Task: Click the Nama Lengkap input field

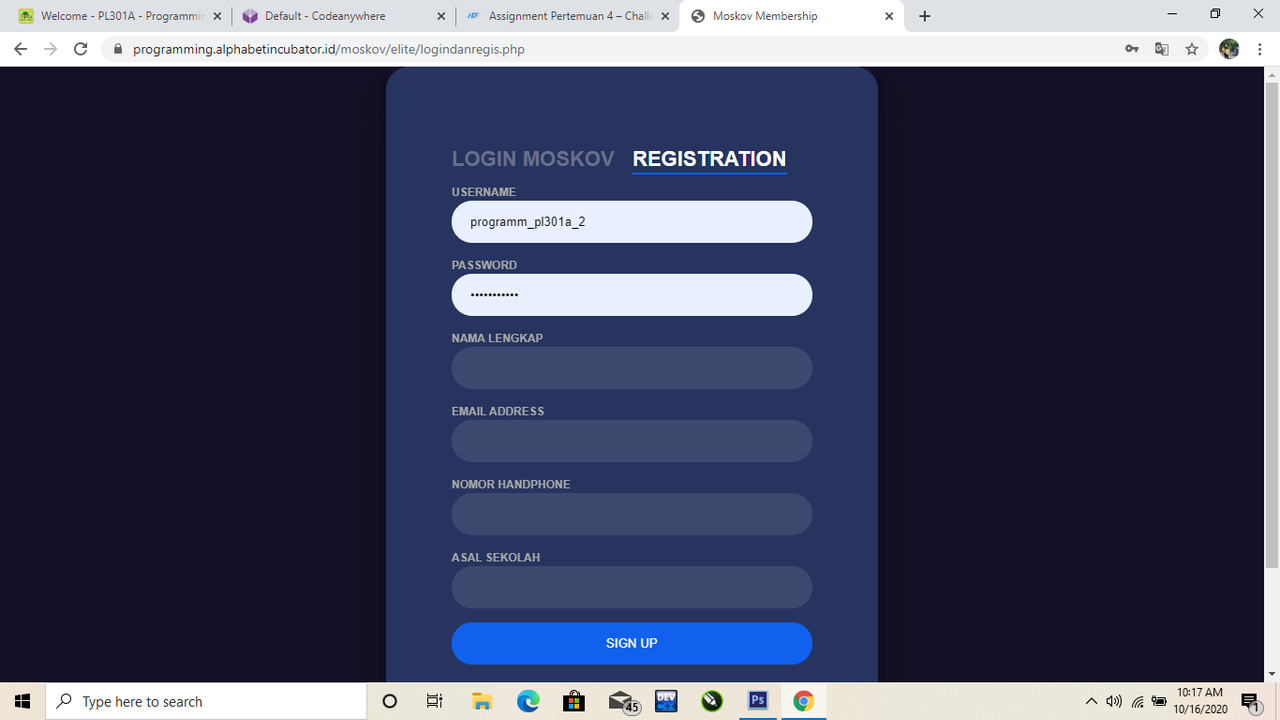Action: pos(632,368)
